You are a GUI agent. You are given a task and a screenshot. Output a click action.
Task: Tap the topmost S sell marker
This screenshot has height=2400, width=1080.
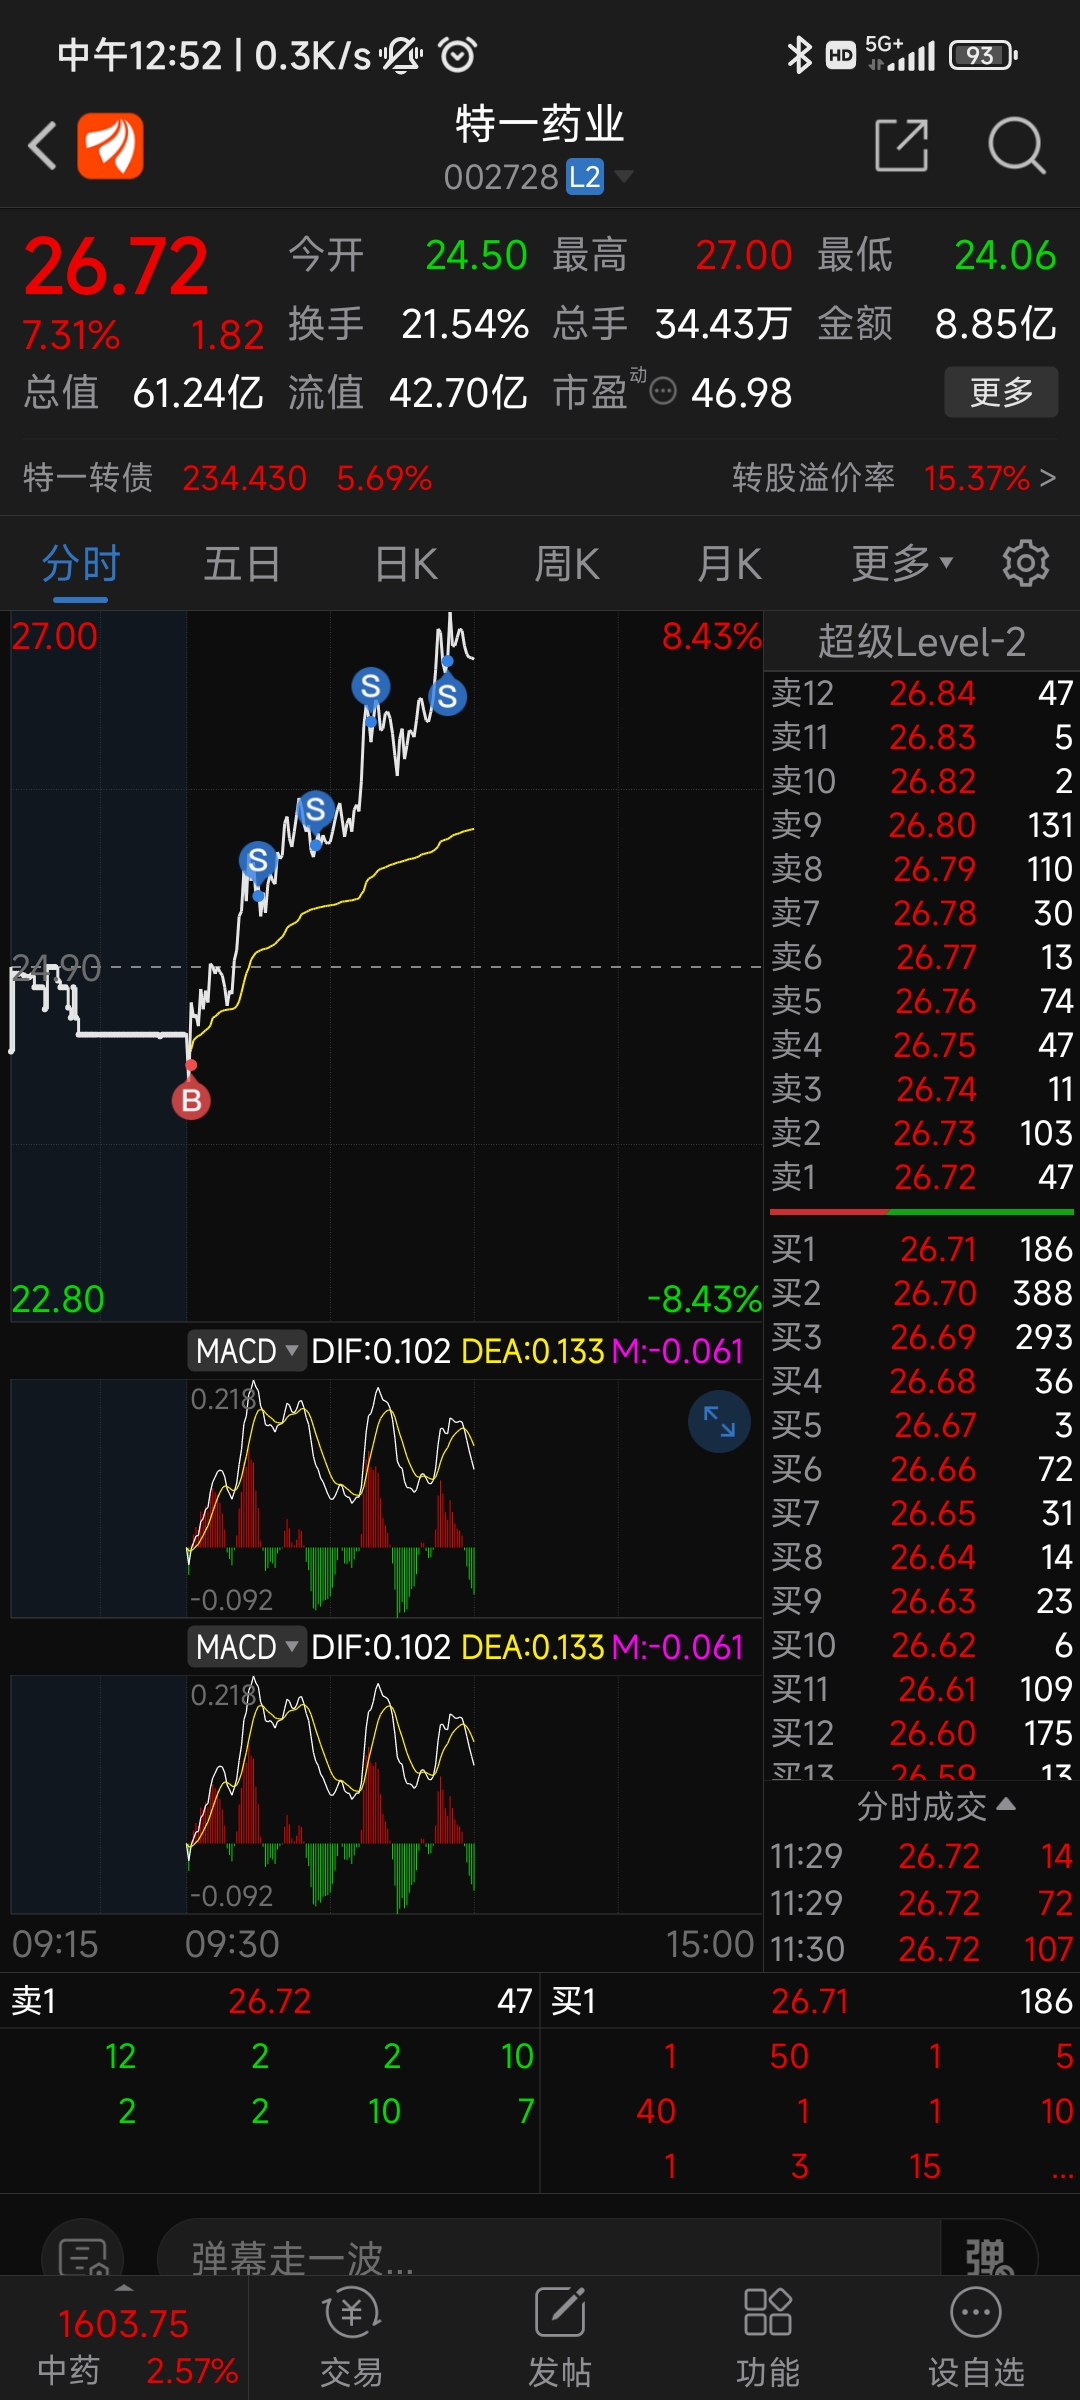[370, 686]
